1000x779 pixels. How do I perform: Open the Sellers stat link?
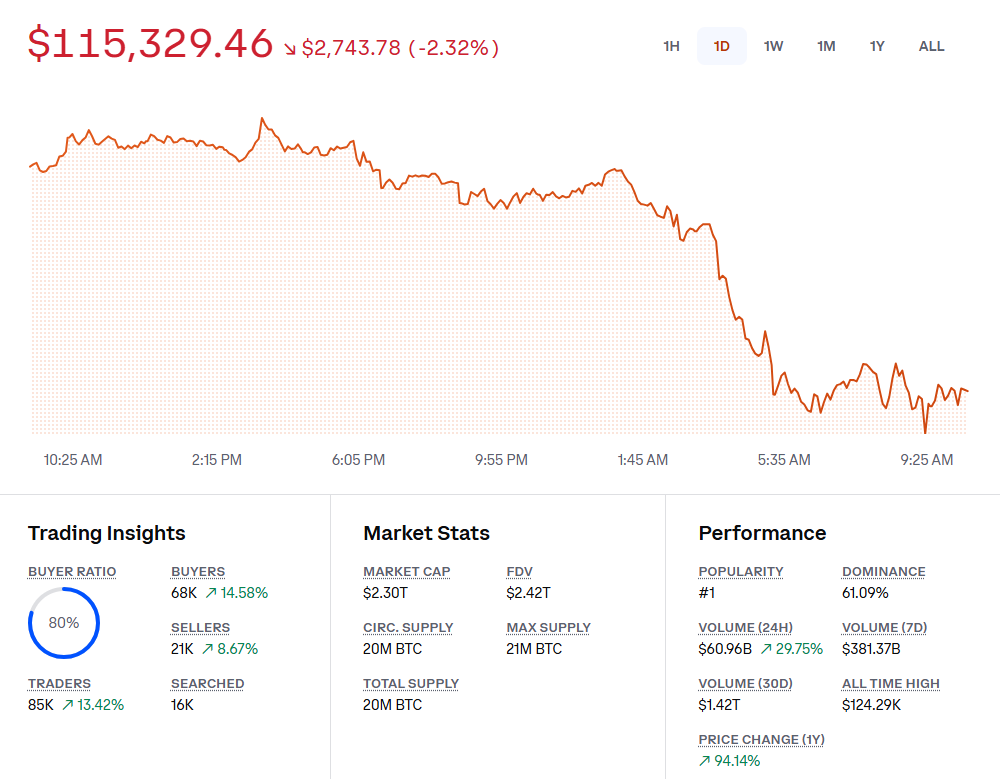coord(200,627)
